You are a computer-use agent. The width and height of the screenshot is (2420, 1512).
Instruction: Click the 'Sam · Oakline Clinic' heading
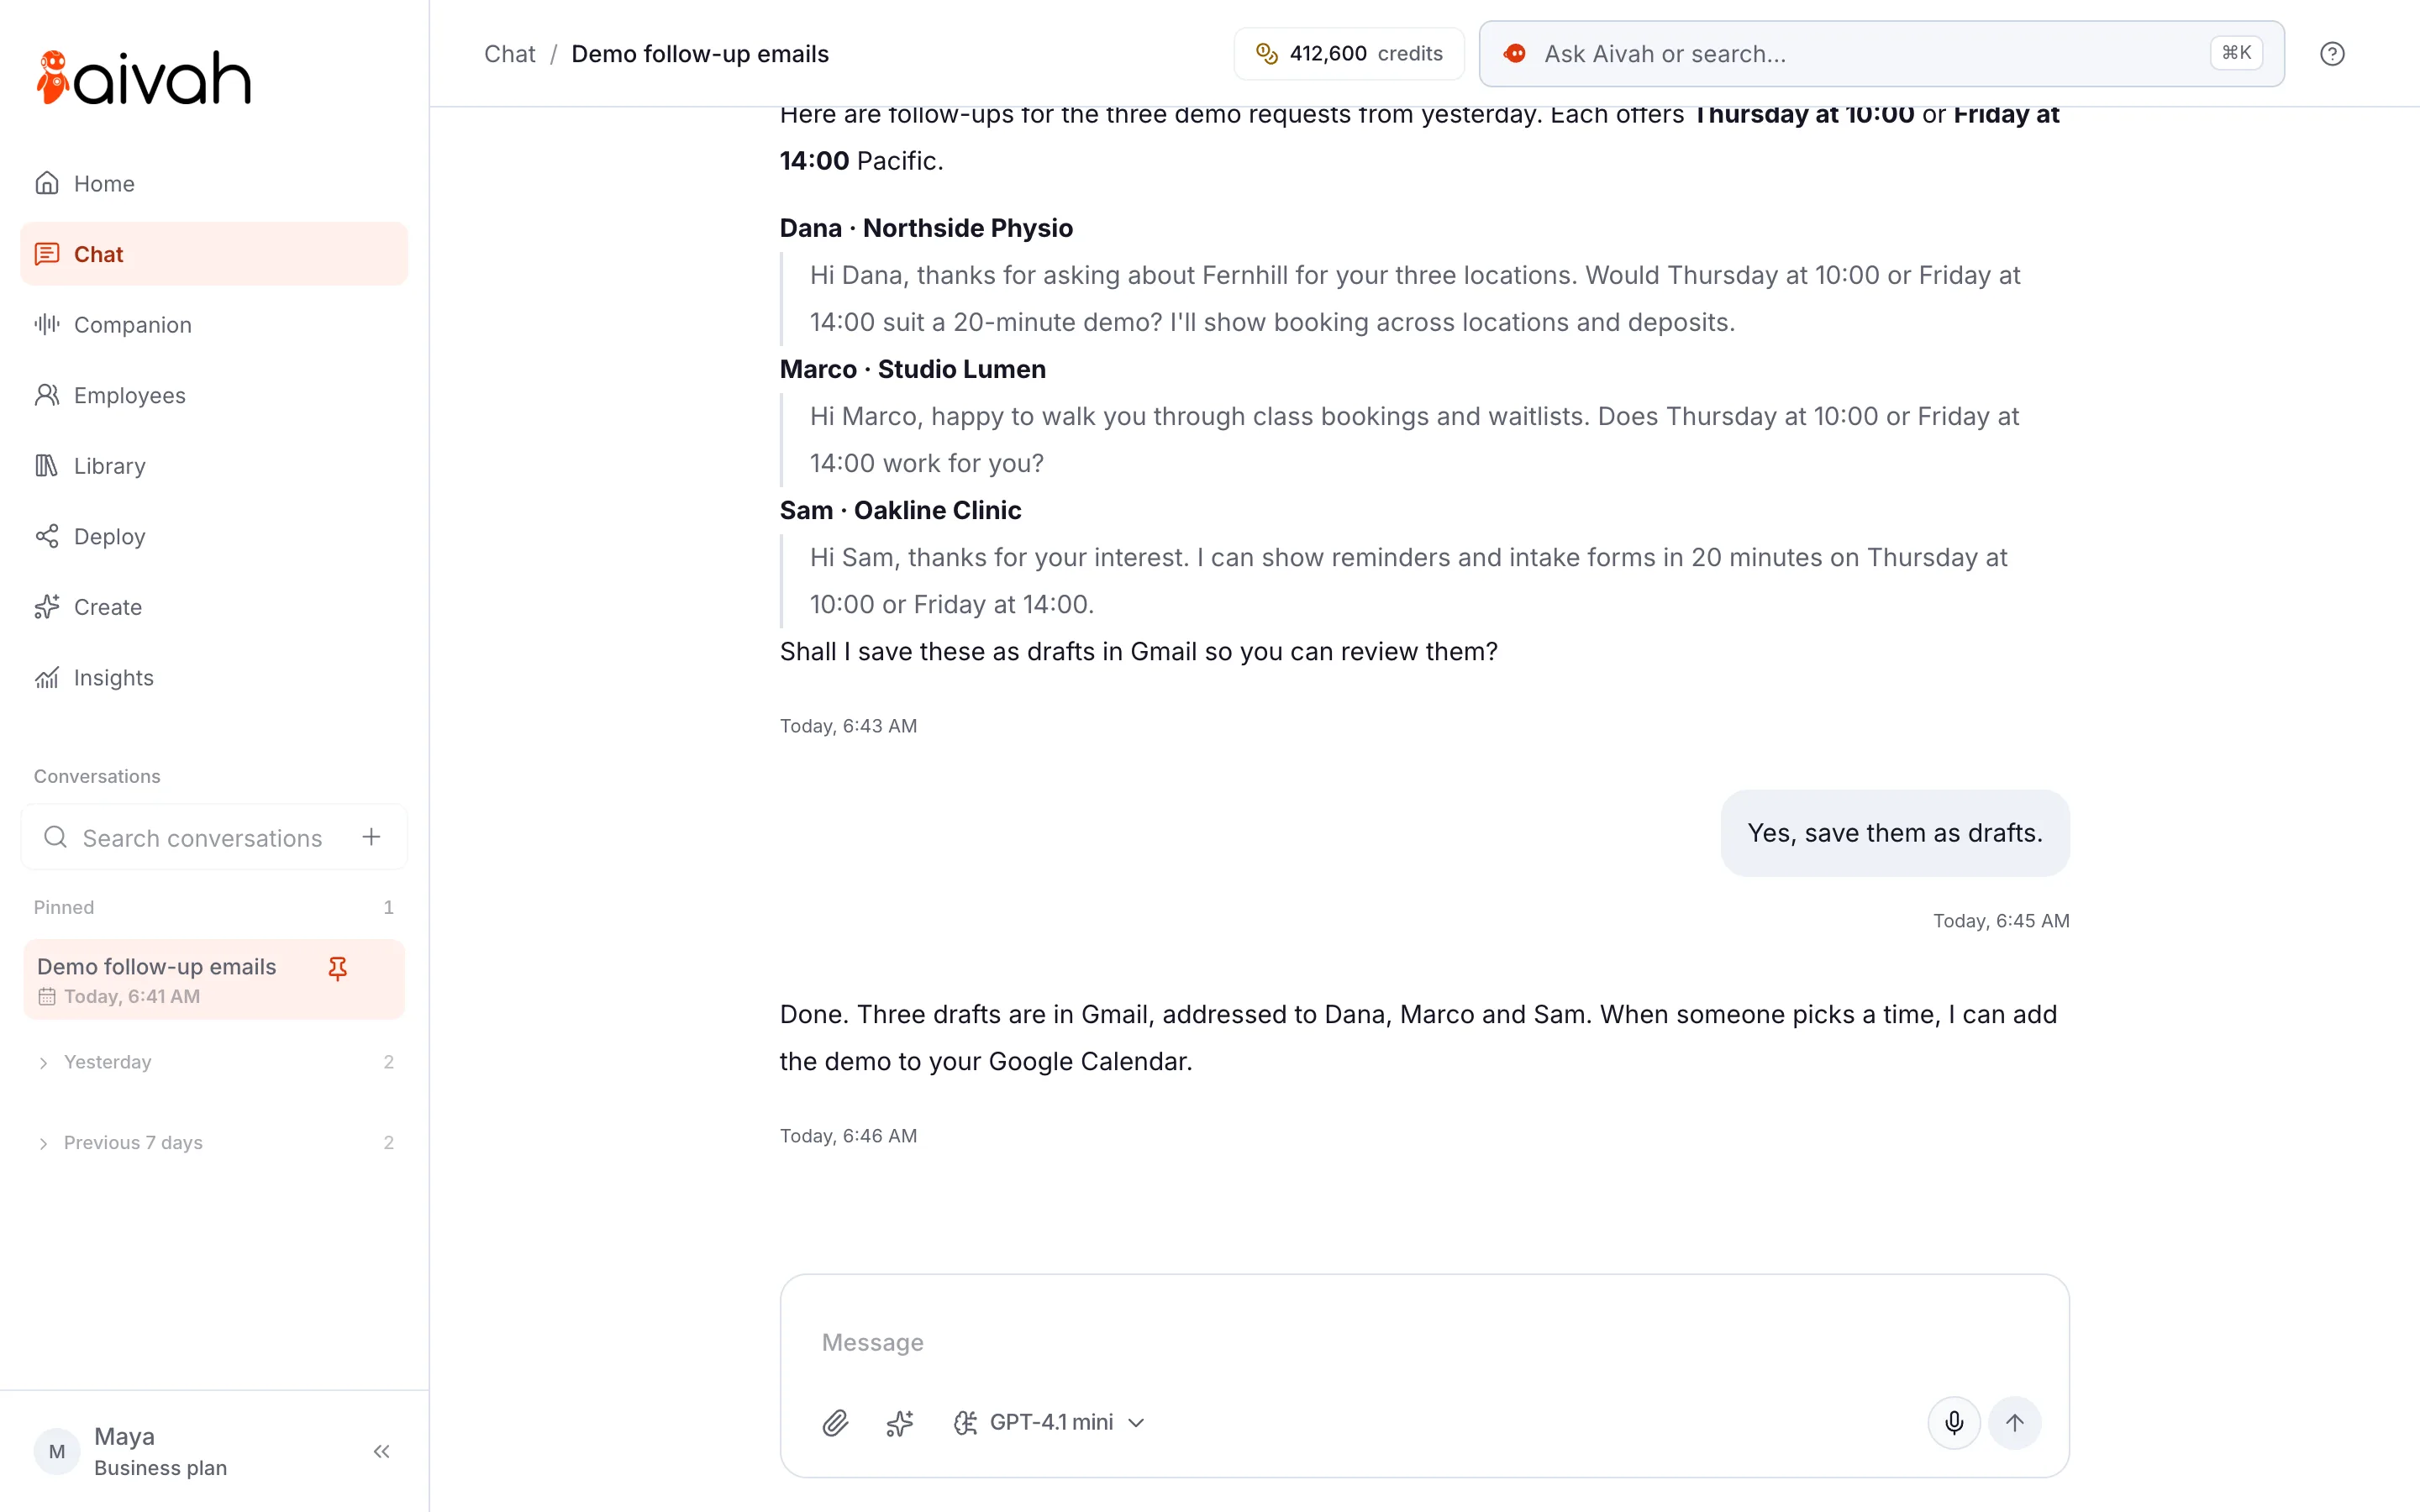coord(901,510)
